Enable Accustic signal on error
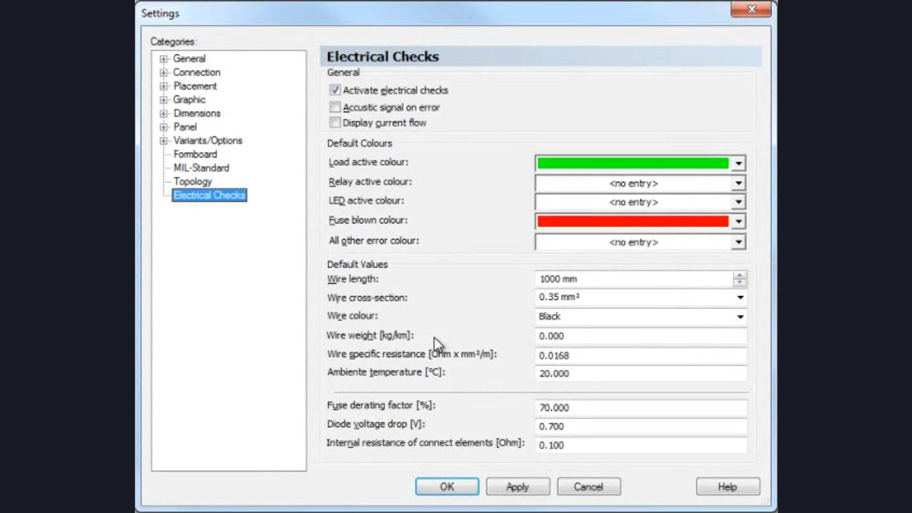Viewport: 912px width, 513px height. click(335, 107)
